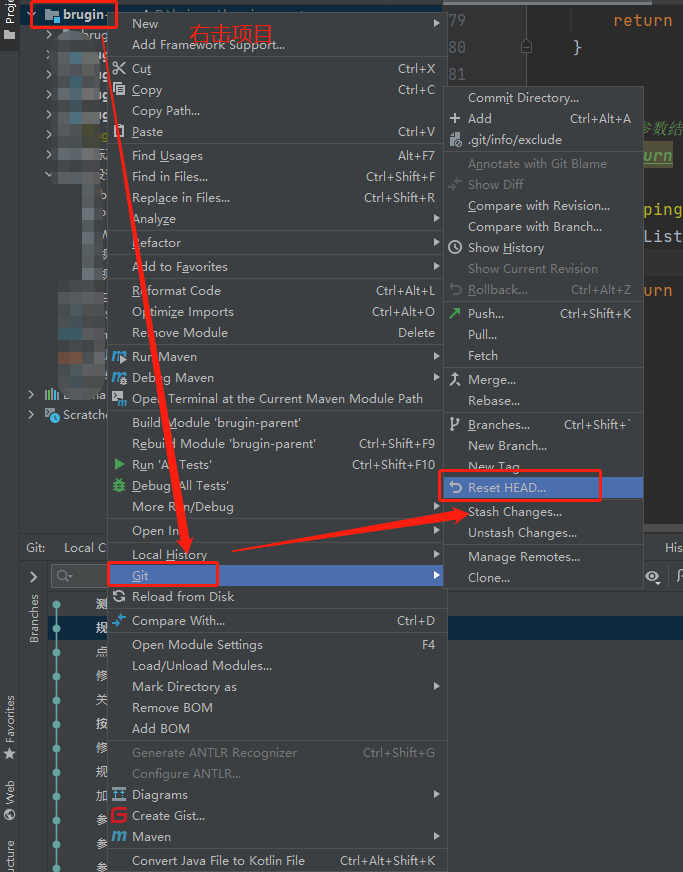Click the Scratches and Consoles icon

(52, 415)
